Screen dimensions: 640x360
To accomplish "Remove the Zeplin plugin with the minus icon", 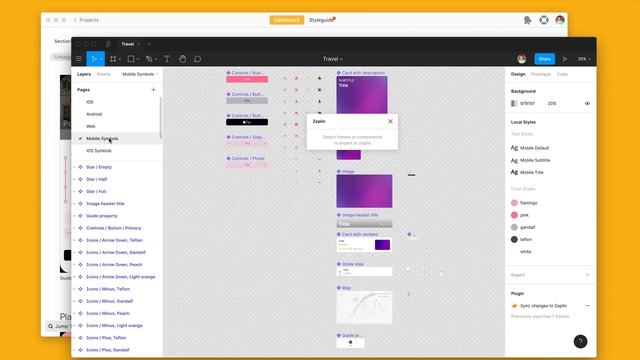I will click(x=587, y=305).
